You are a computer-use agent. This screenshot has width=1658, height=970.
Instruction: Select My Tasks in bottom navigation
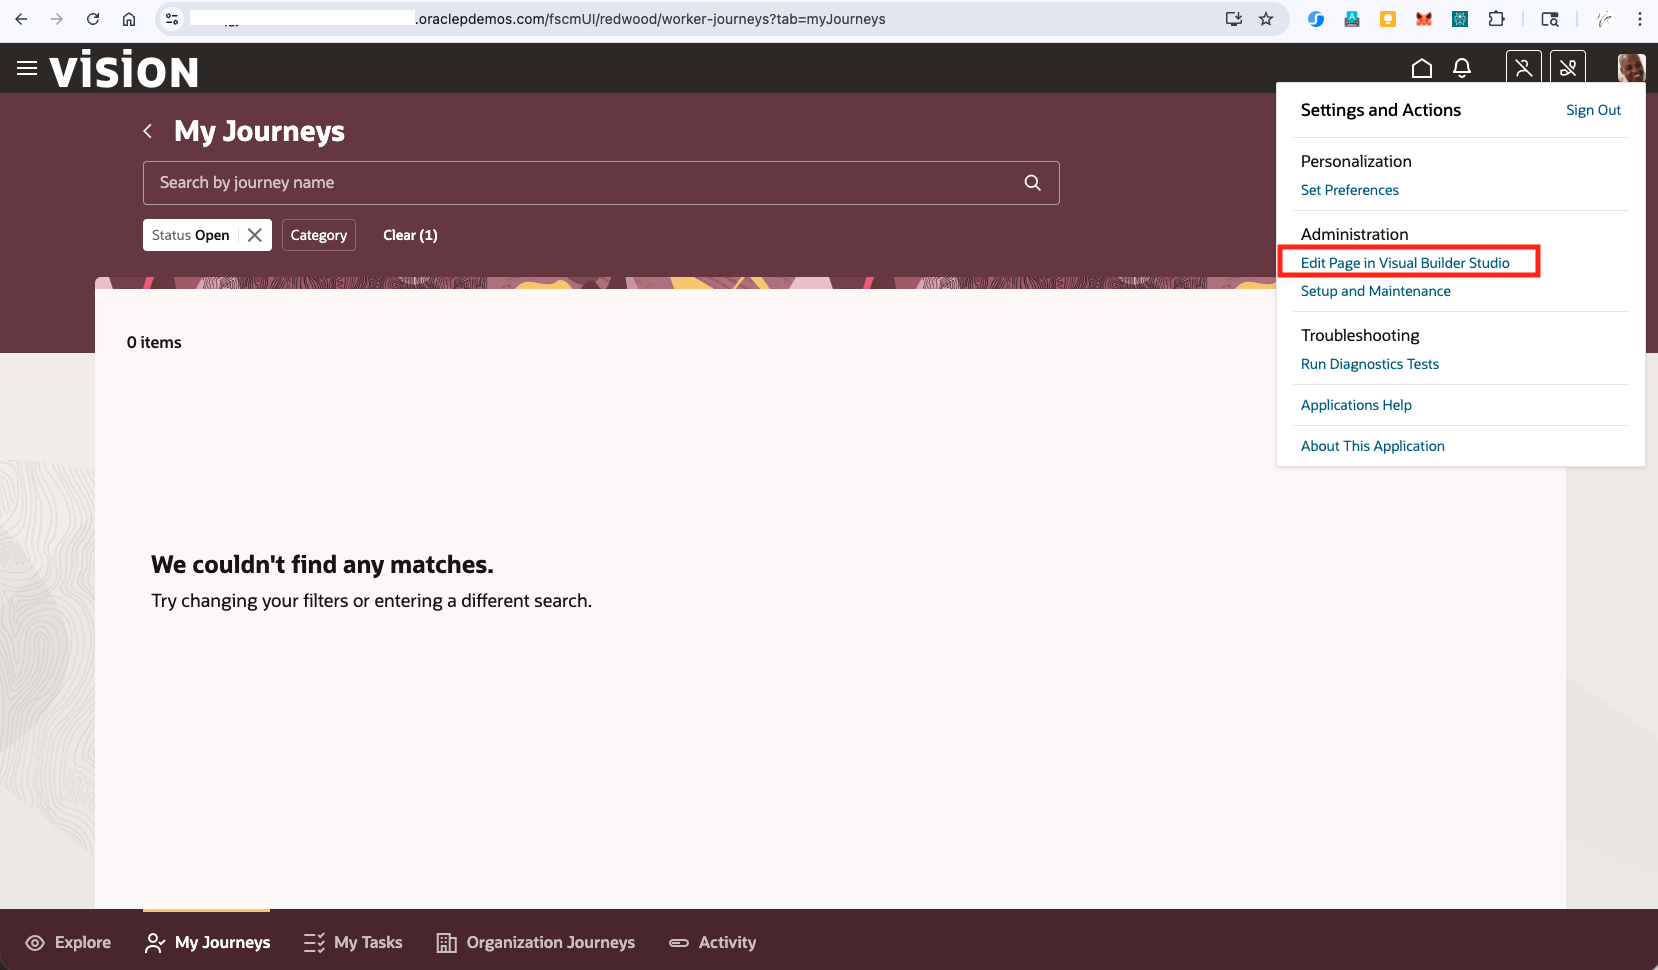(352, 942)
